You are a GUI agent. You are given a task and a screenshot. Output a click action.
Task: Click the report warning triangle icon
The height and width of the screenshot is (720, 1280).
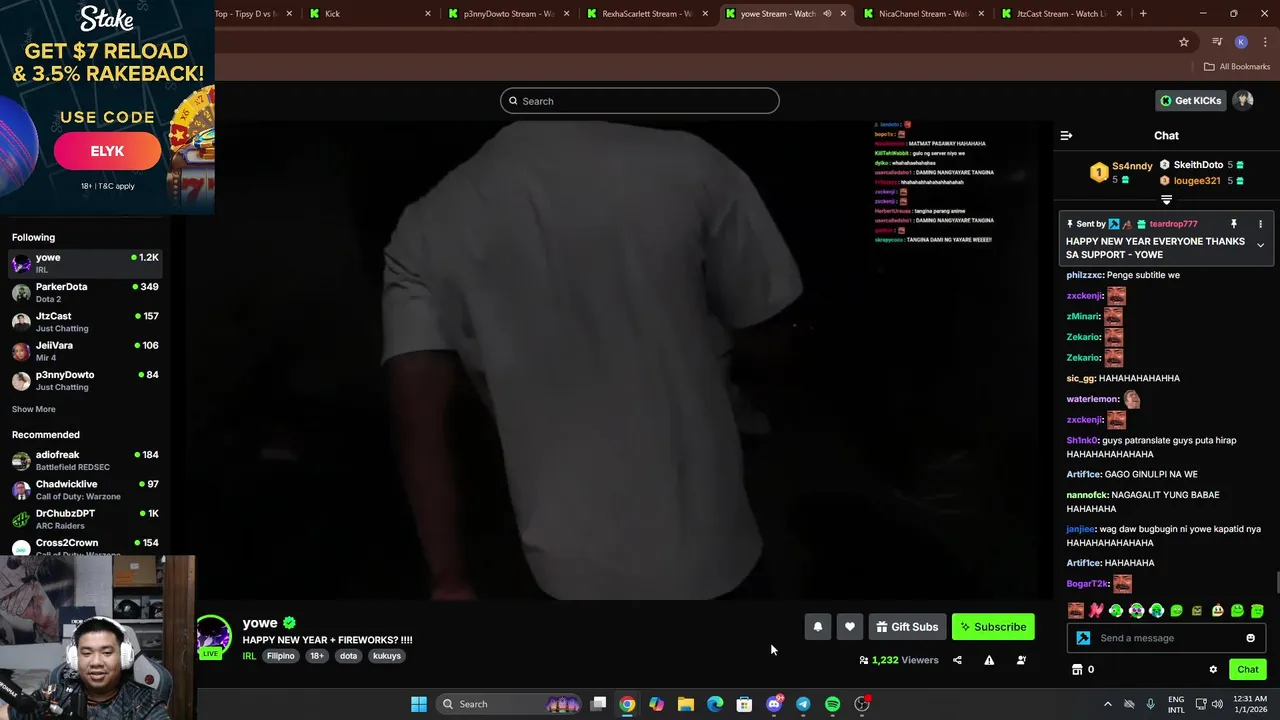point(989,660)
